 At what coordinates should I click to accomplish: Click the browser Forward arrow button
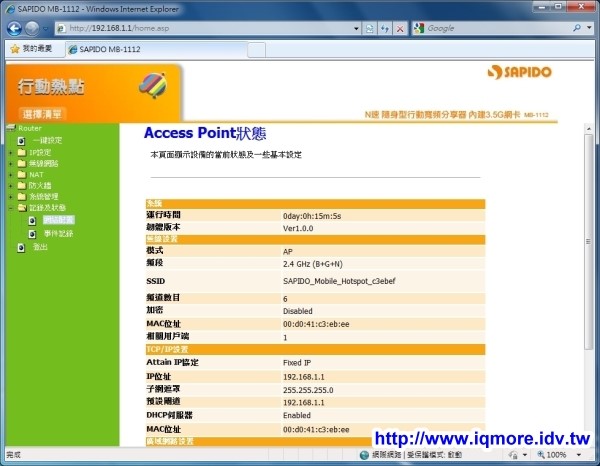[x=32, y=28]
